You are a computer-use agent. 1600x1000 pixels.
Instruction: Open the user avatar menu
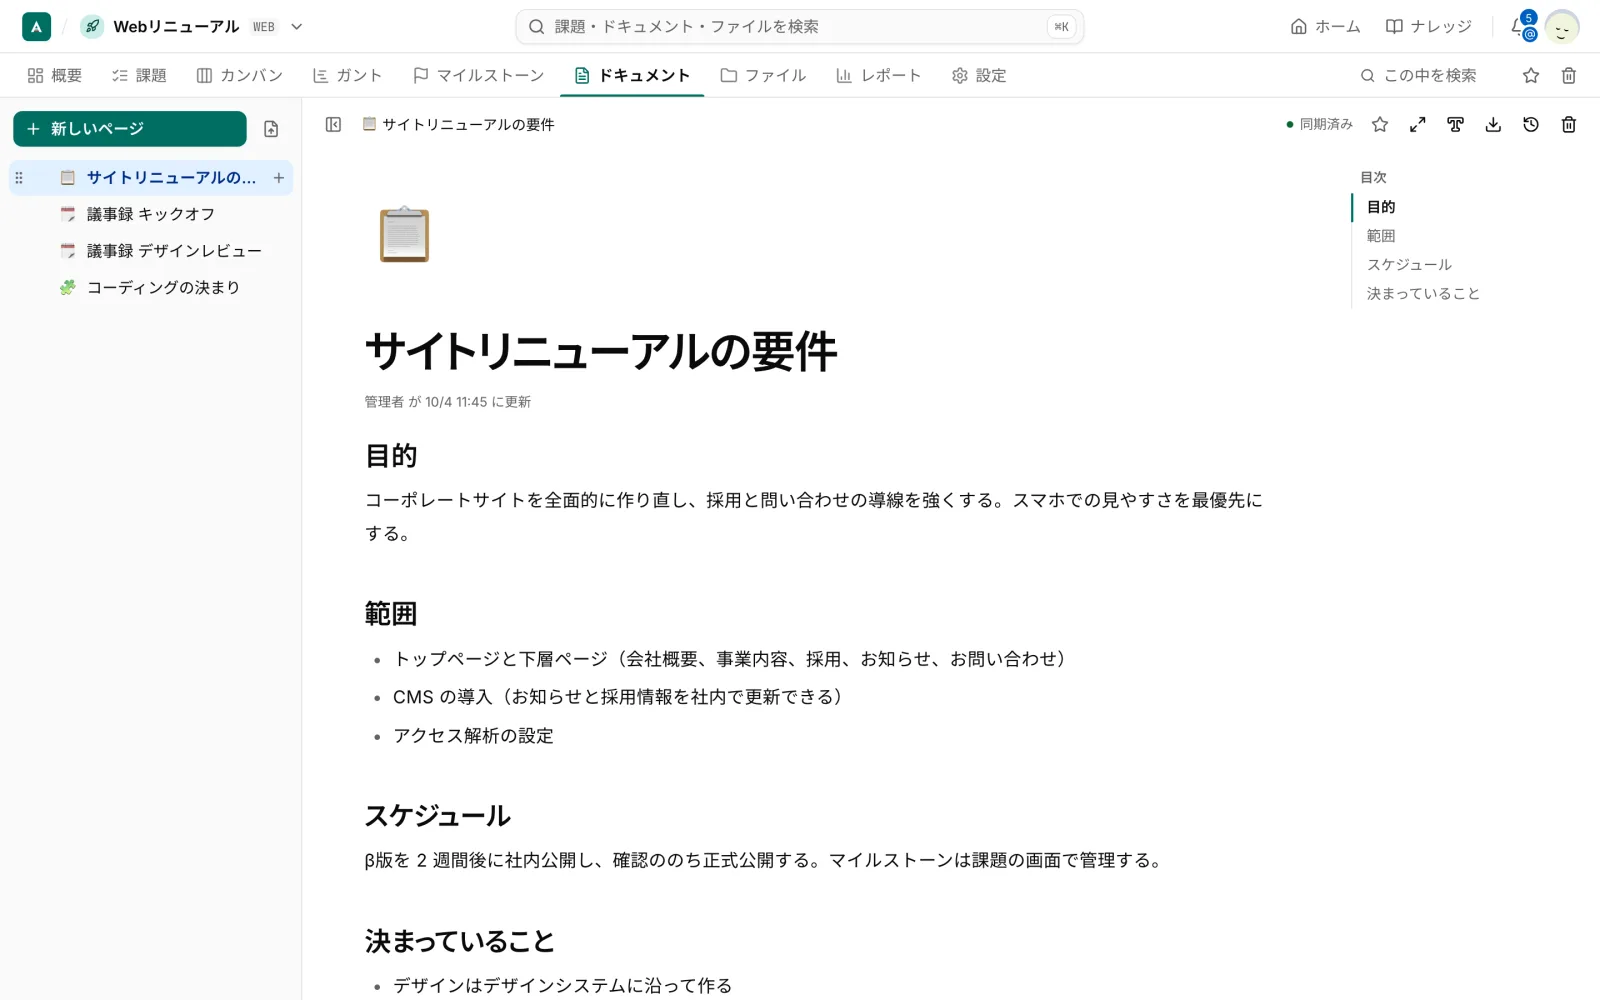click(x=1561, y=27)
